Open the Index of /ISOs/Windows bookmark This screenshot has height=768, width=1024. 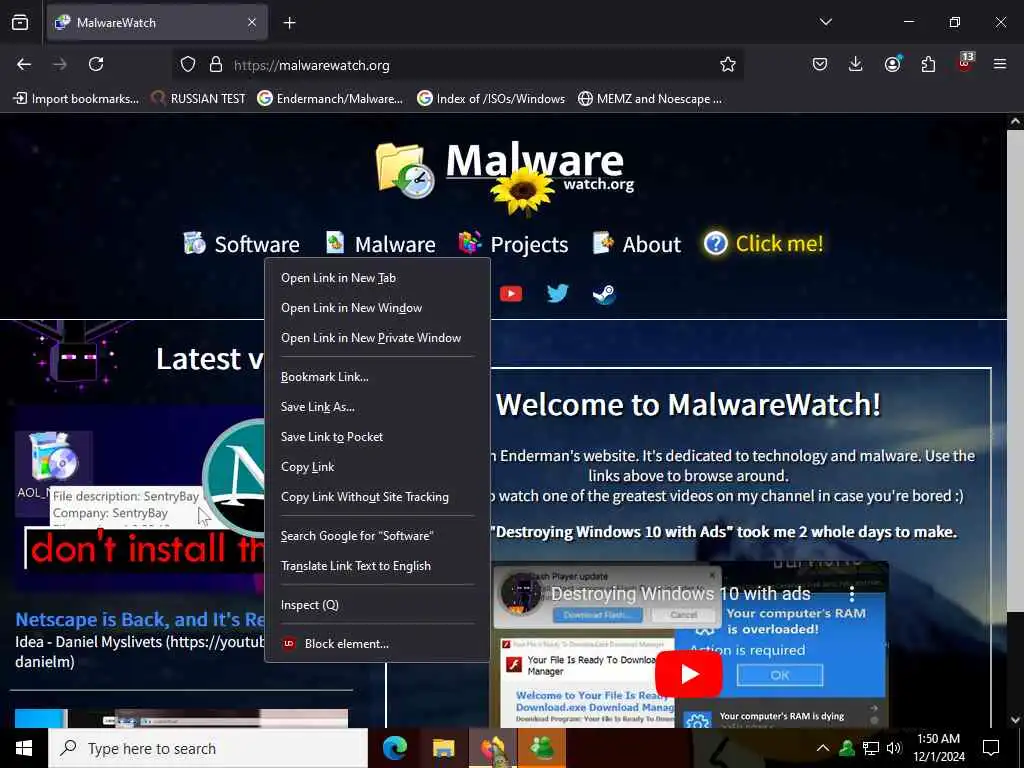click(491, 99)
